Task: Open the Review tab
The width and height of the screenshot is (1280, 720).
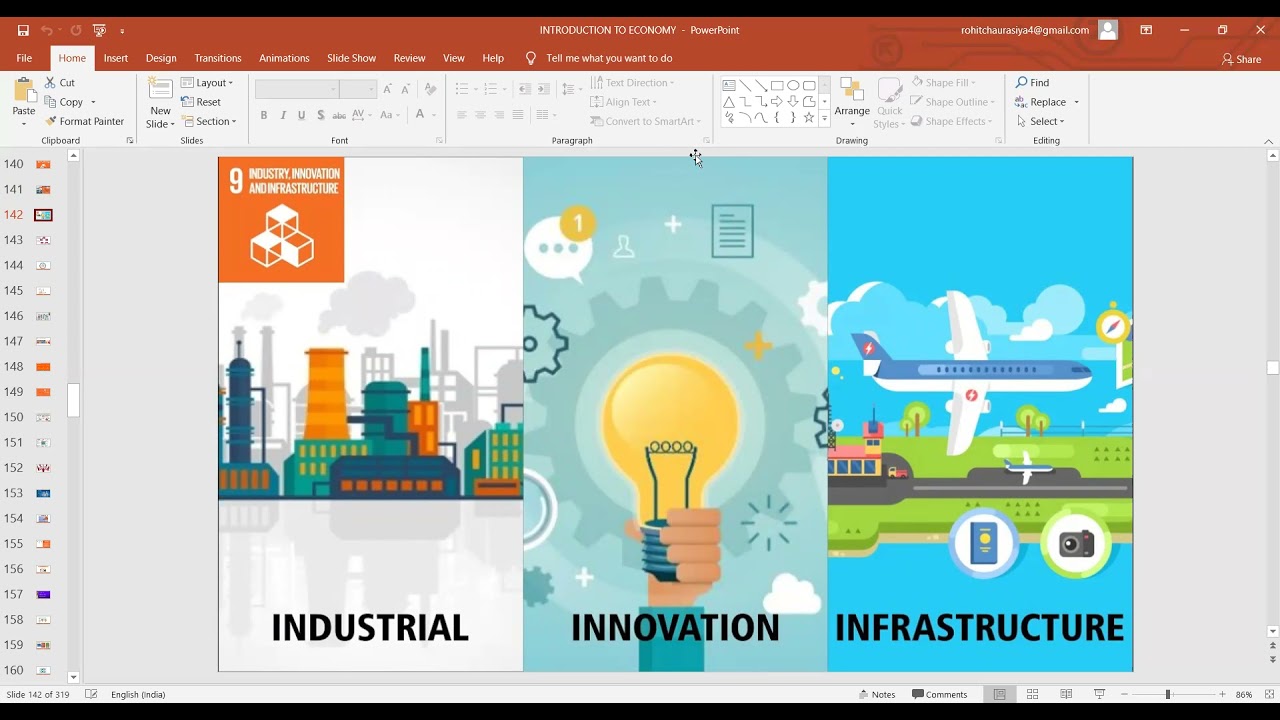Action: coord(409,58)
